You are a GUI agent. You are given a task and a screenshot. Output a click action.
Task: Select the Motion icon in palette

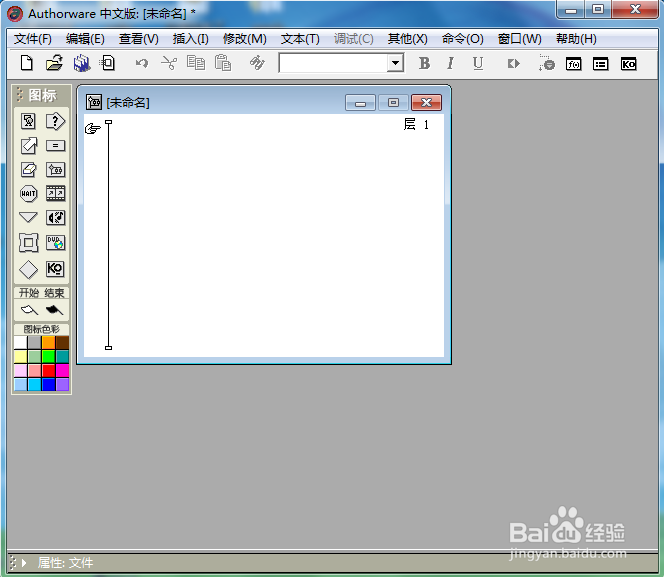(28, 146)
